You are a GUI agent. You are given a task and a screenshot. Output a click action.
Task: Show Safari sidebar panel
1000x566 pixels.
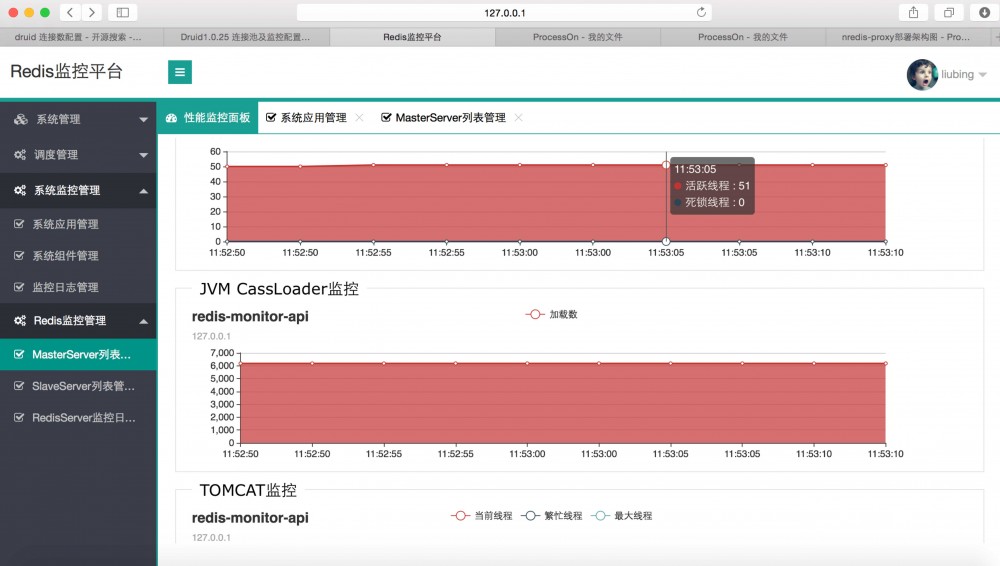tap(123, 12)
